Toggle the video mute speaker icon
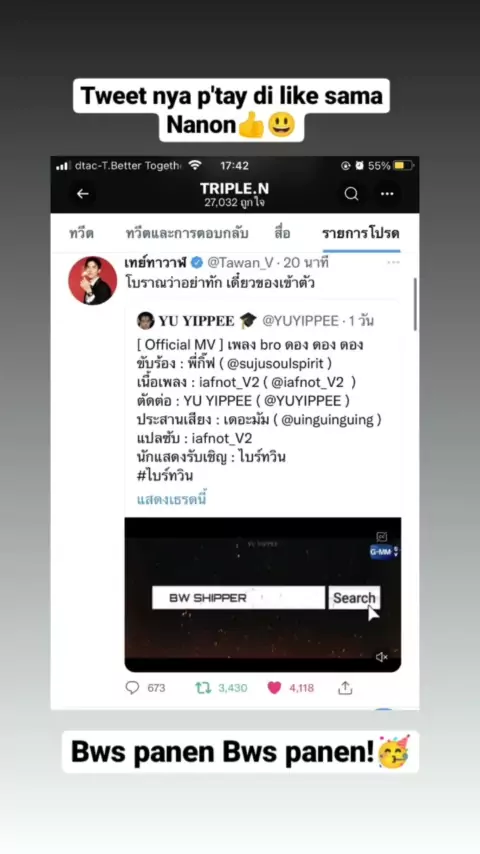The width and height of the screenshot is (480, 854). [x=381, y=657]
